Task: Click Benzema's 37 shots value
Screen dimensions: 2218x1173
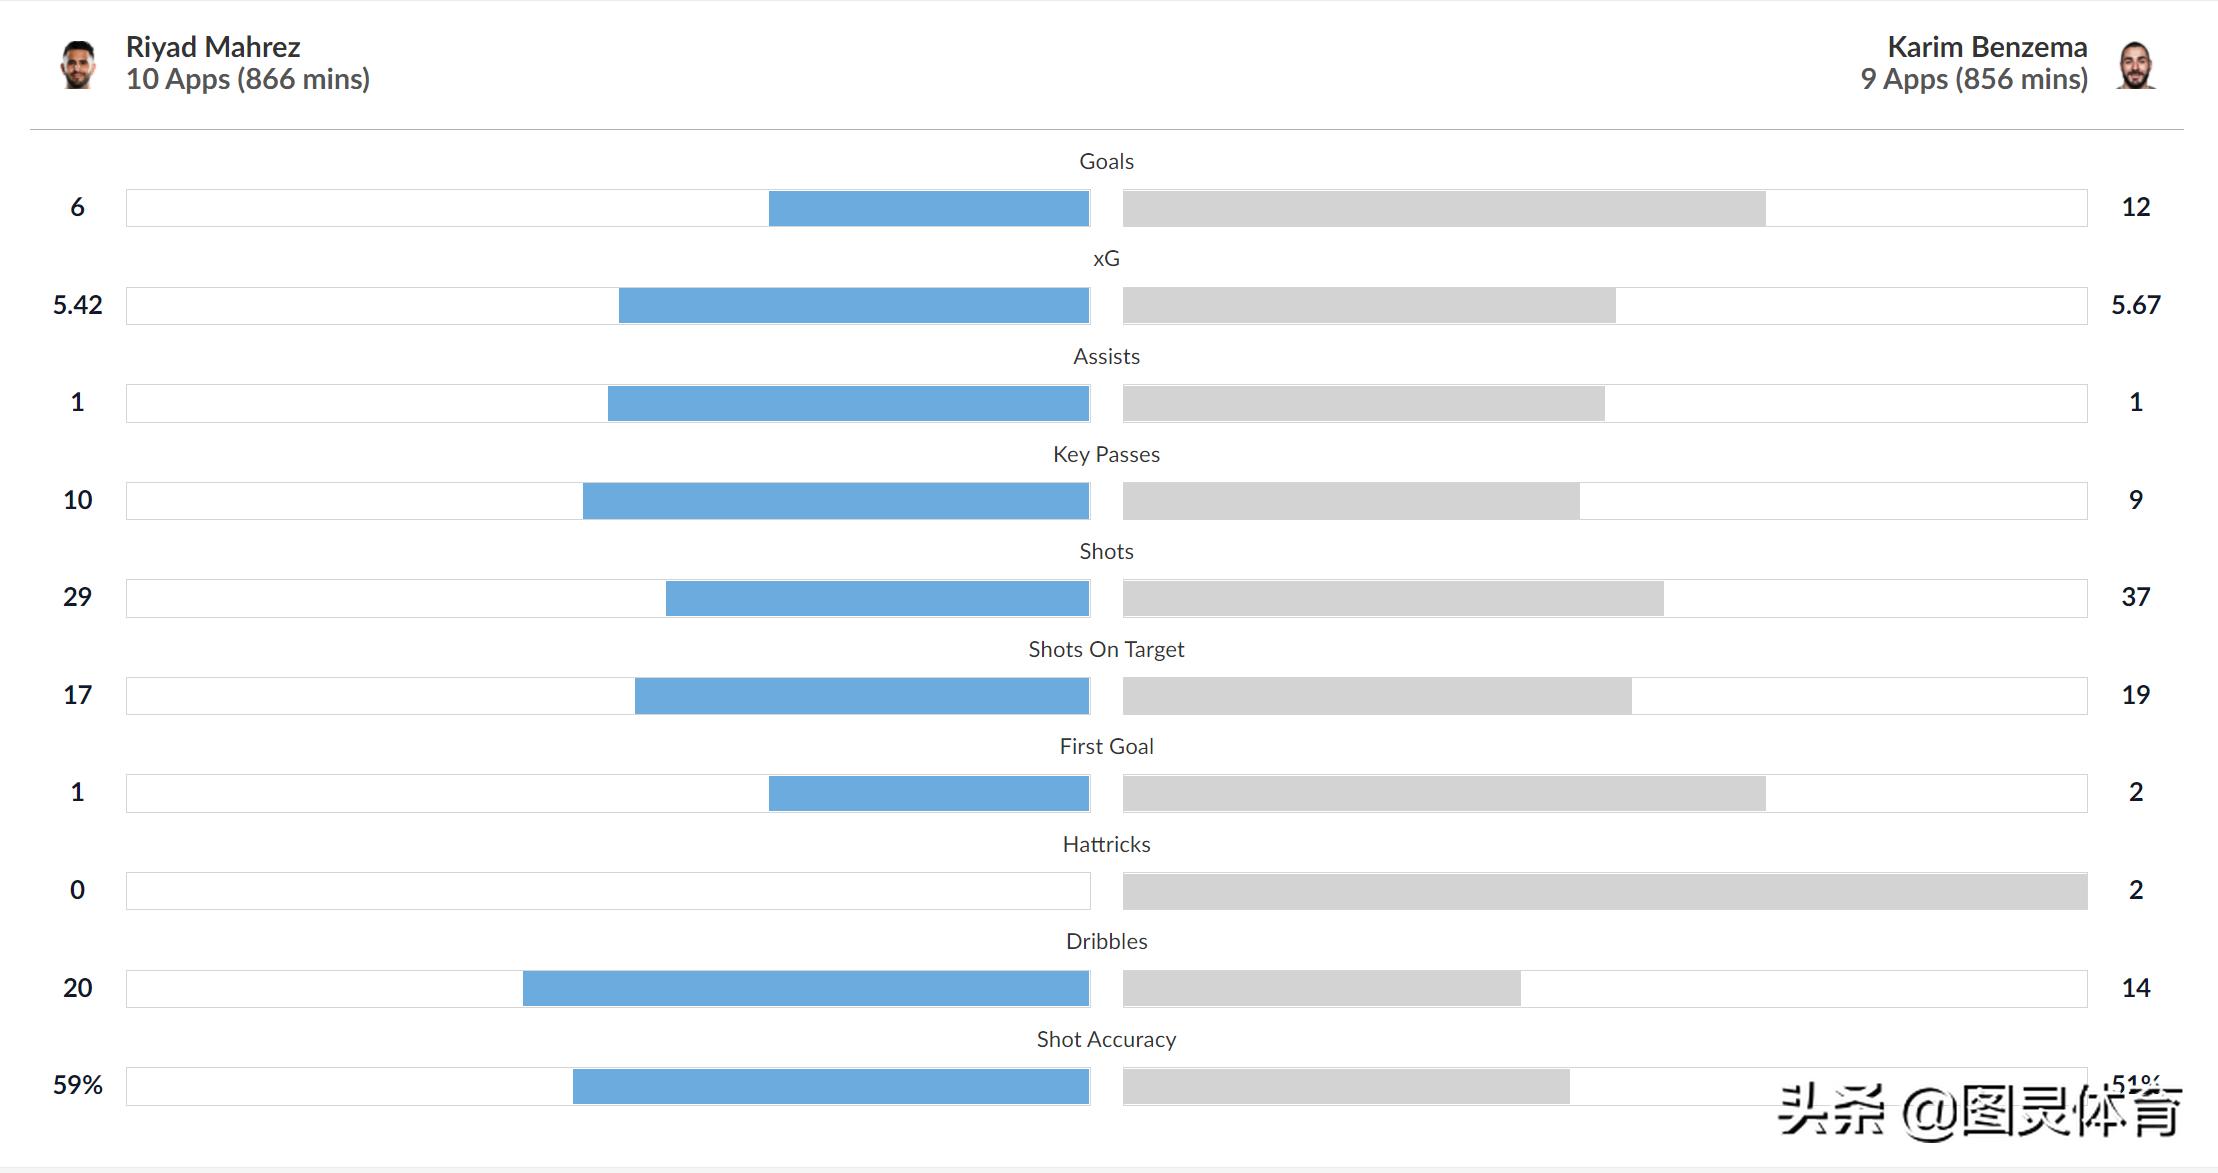Action: (2135, 597)
